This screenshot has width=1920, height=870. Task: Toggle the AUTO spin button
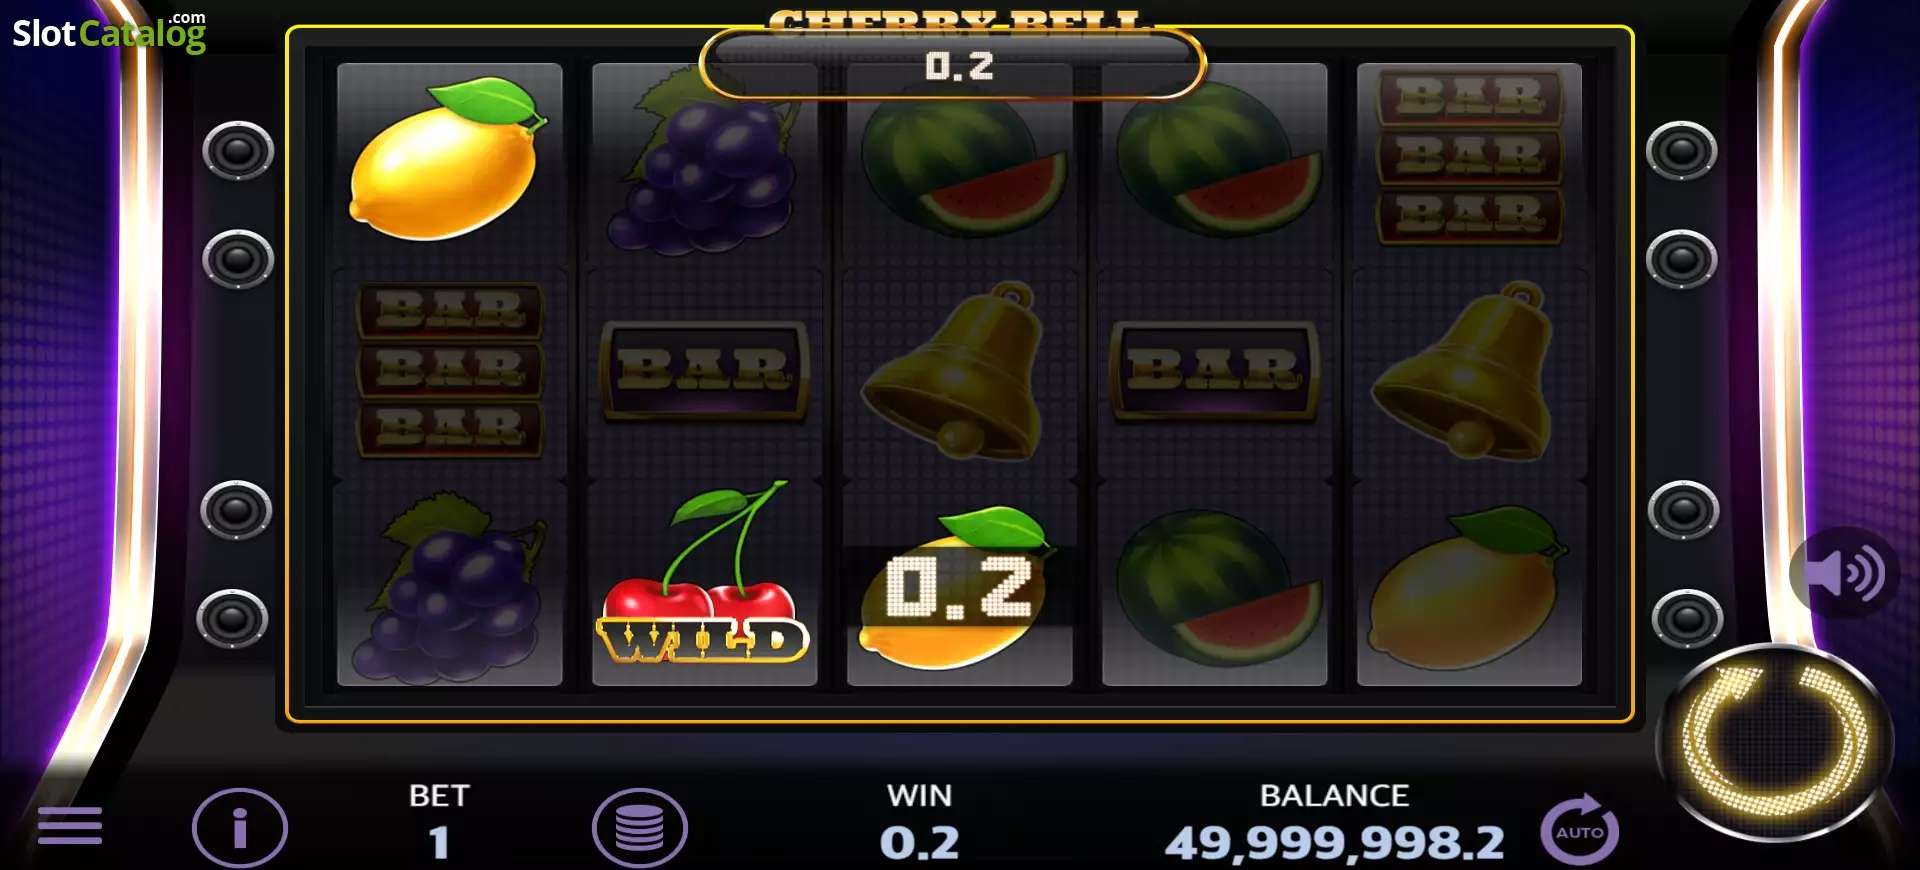(x=1580, y=829)
